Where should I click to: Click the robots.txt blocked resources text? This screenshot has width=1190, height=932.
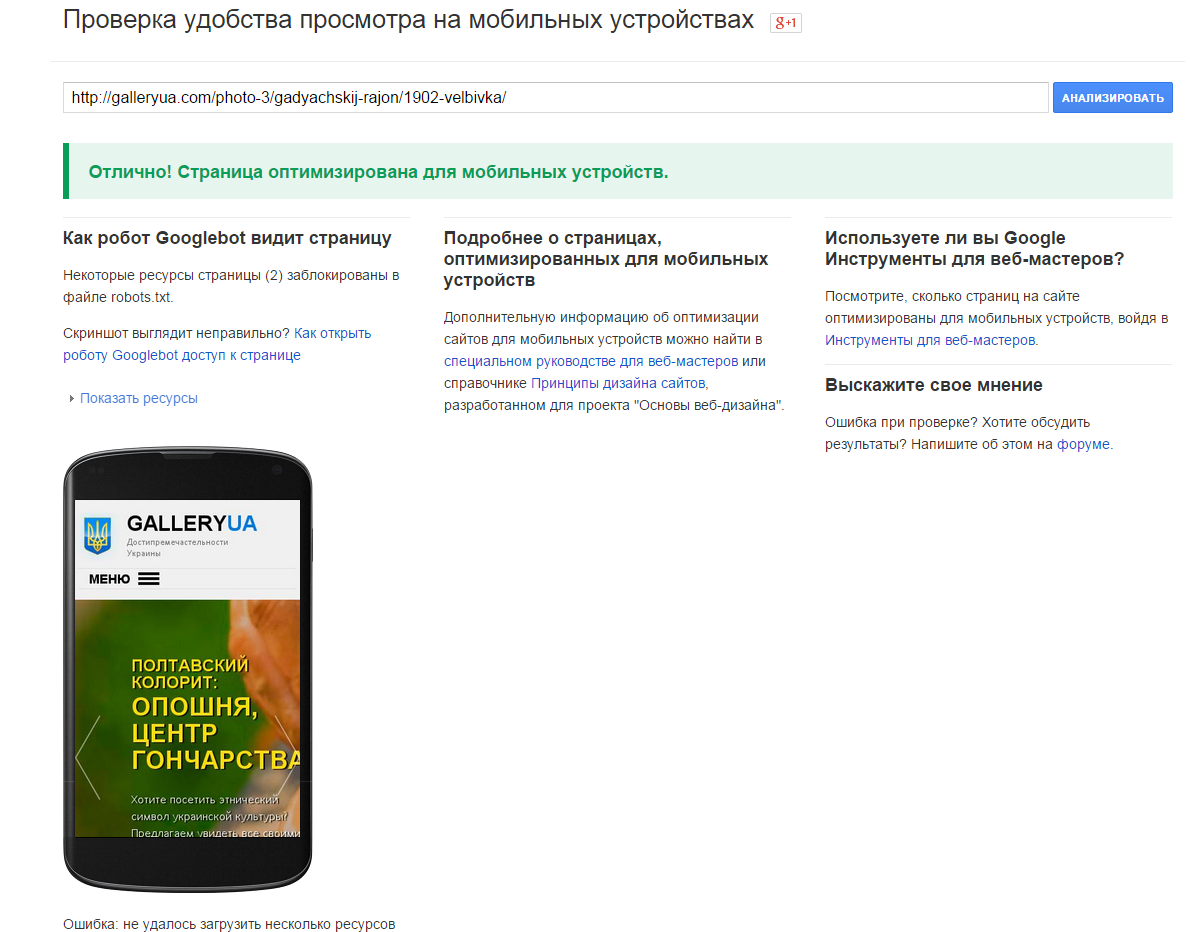pyautogui.click(x=231, y=286)
